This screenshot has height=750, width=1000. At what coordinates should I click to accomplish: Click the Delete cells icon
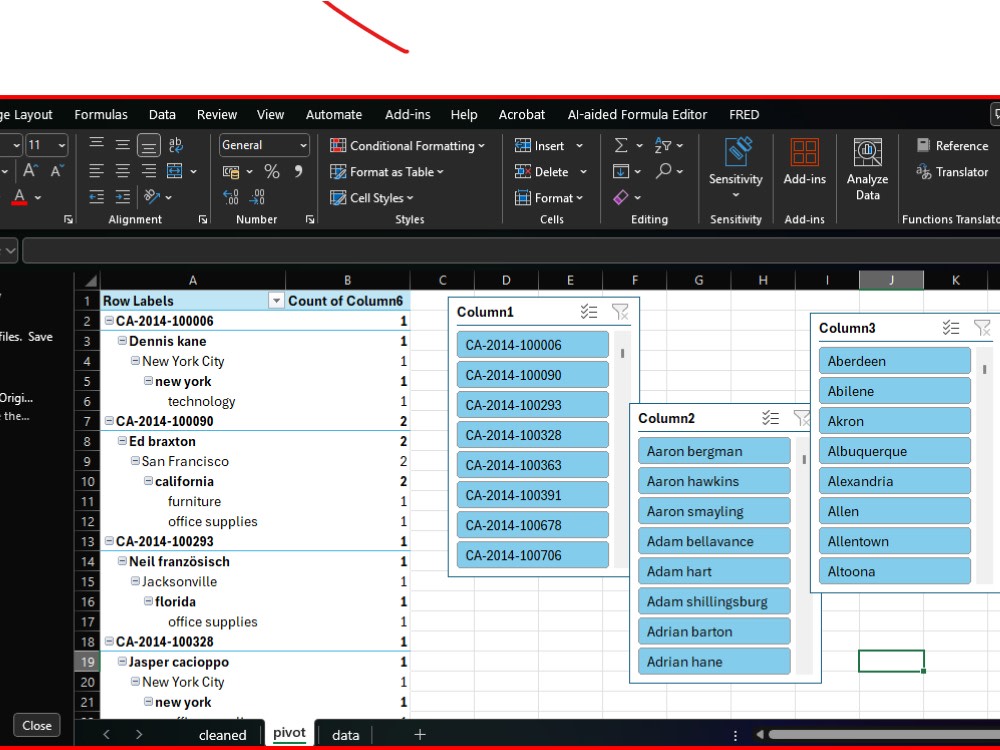click(x=523, y=172)
